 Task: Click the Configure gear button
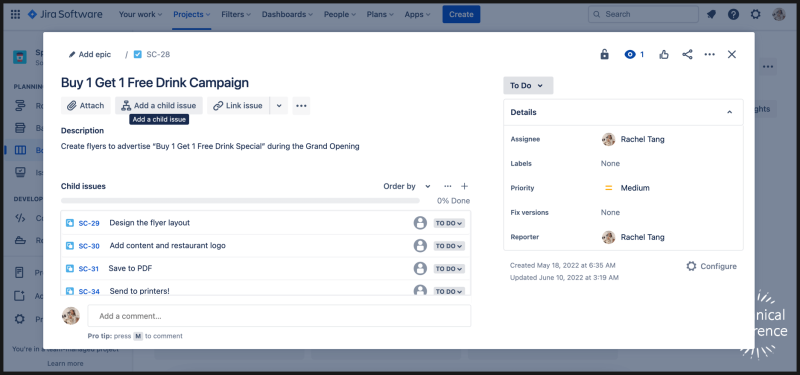click(712, 266)
